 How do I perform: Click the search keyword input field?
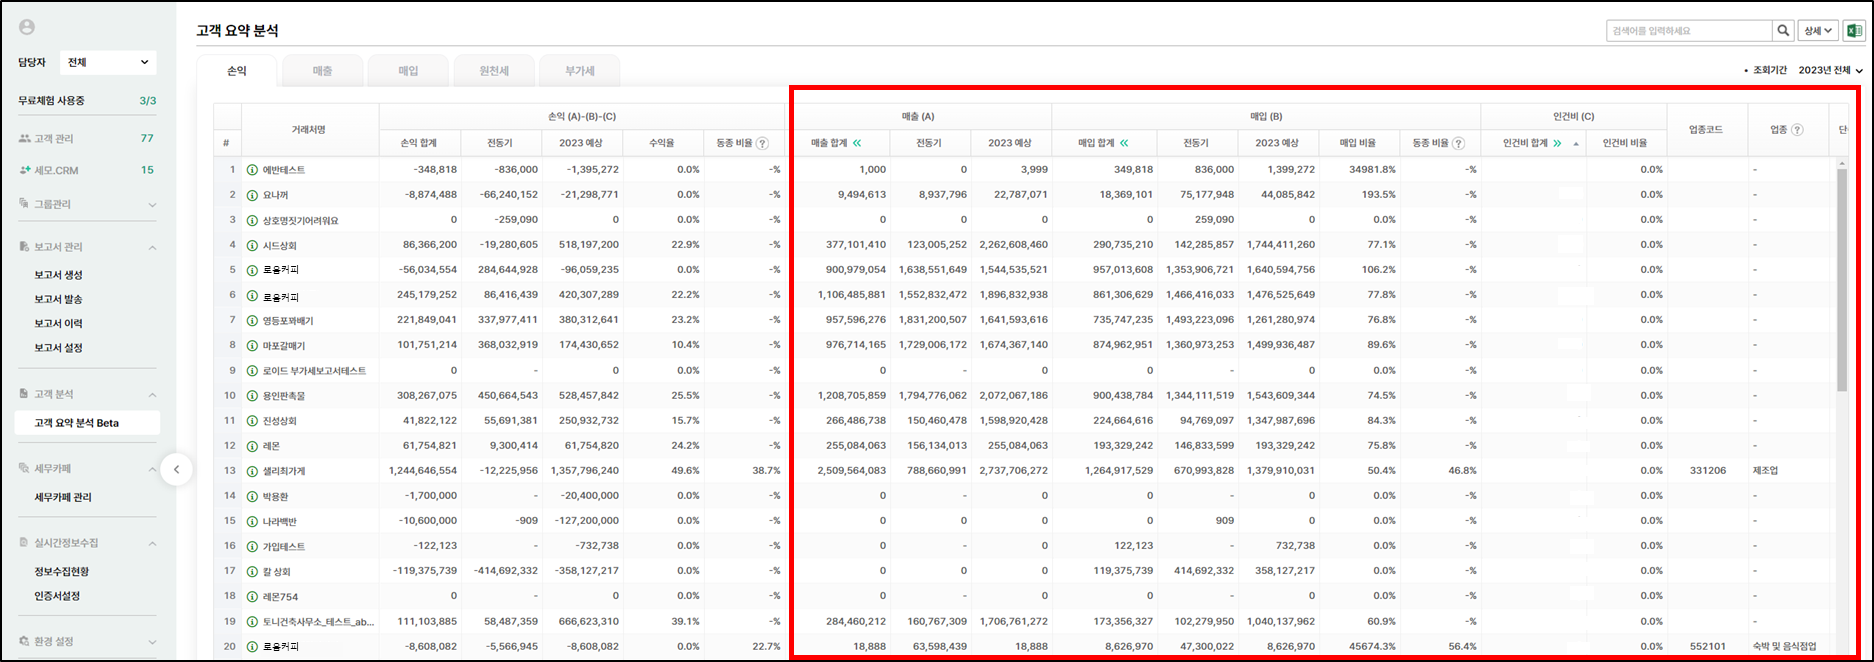(1688, 31)
